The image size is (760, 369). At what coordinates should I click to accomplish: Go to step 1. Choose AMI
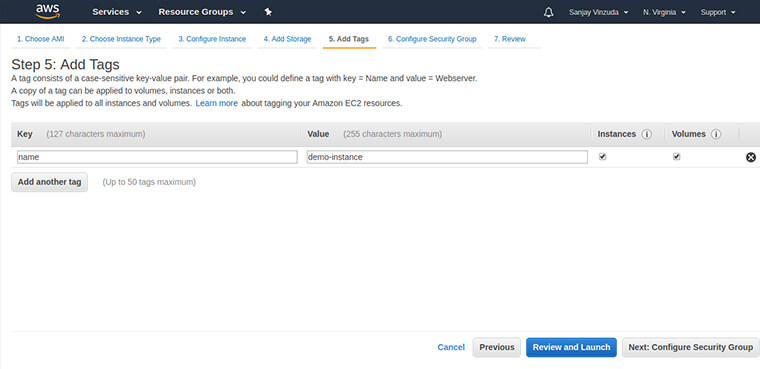[41, 39]
